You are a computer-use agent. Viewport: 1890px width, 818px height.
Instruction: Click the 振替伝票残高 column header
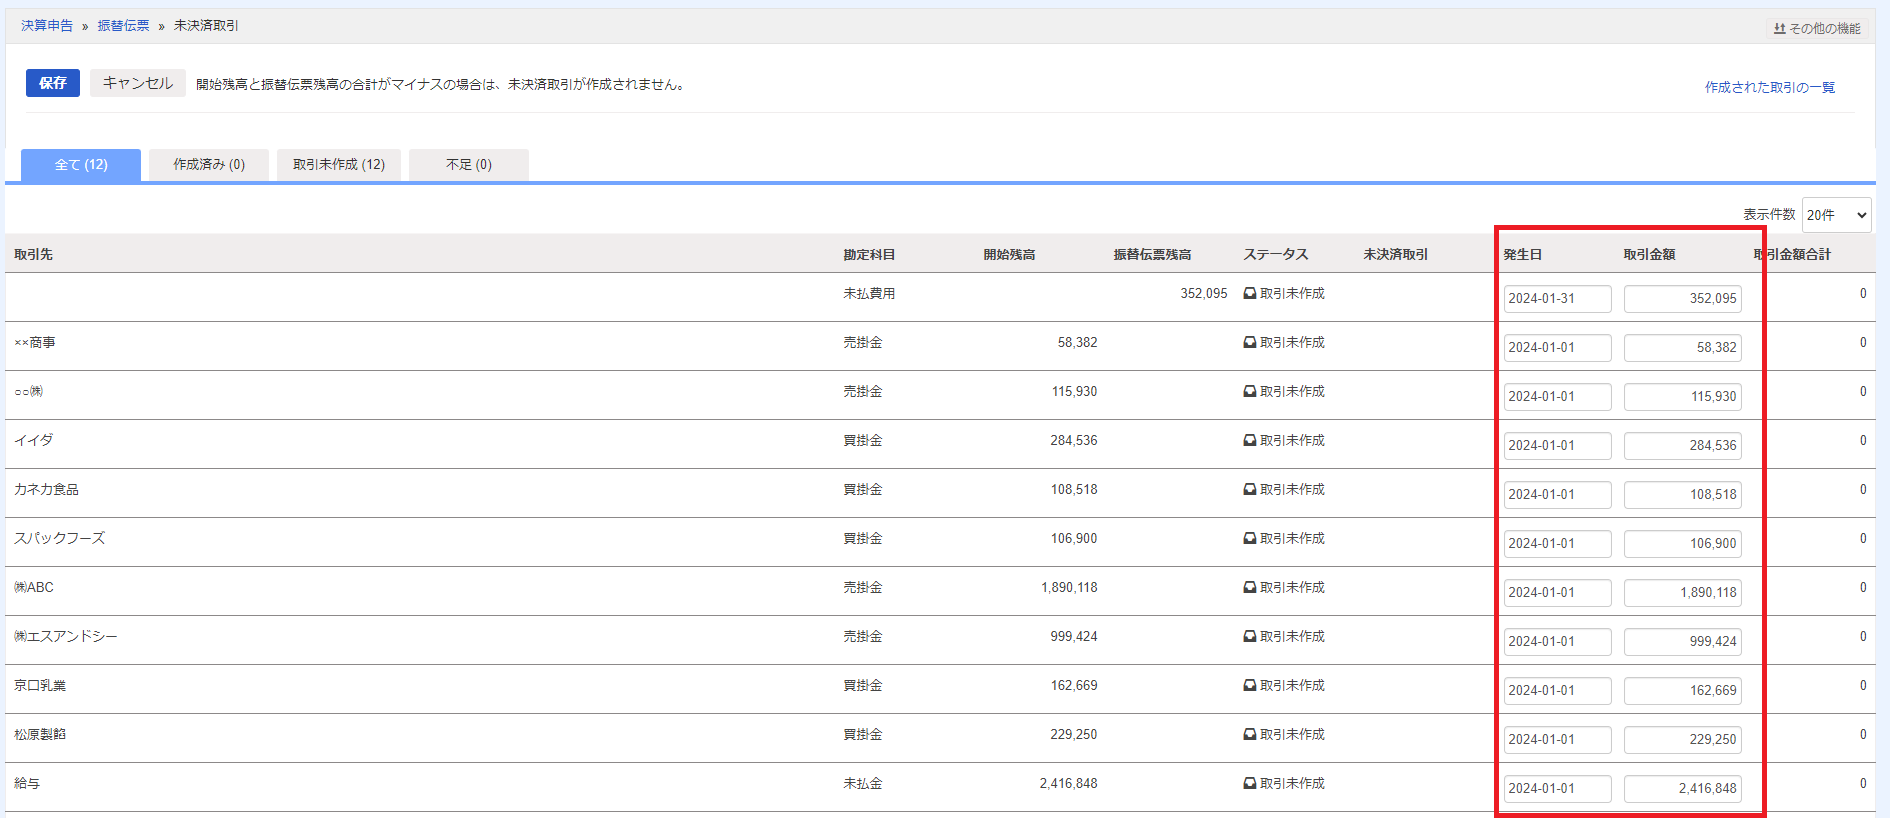1152,255
